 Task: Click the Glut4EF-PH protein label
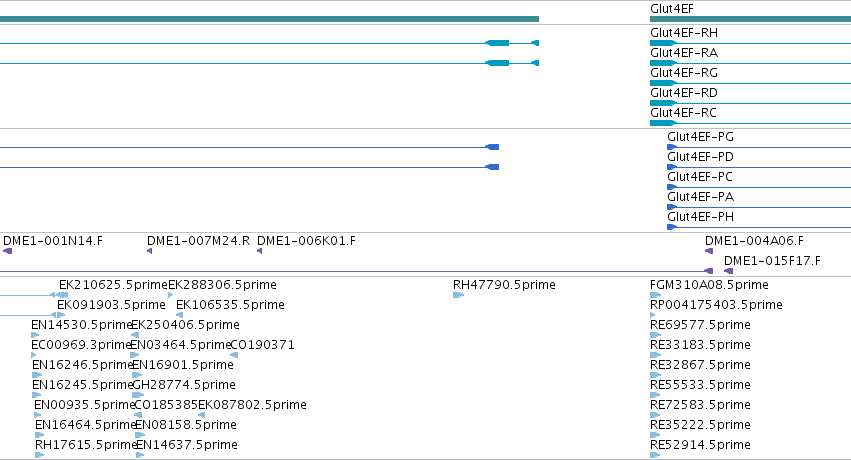click(700, 217)
